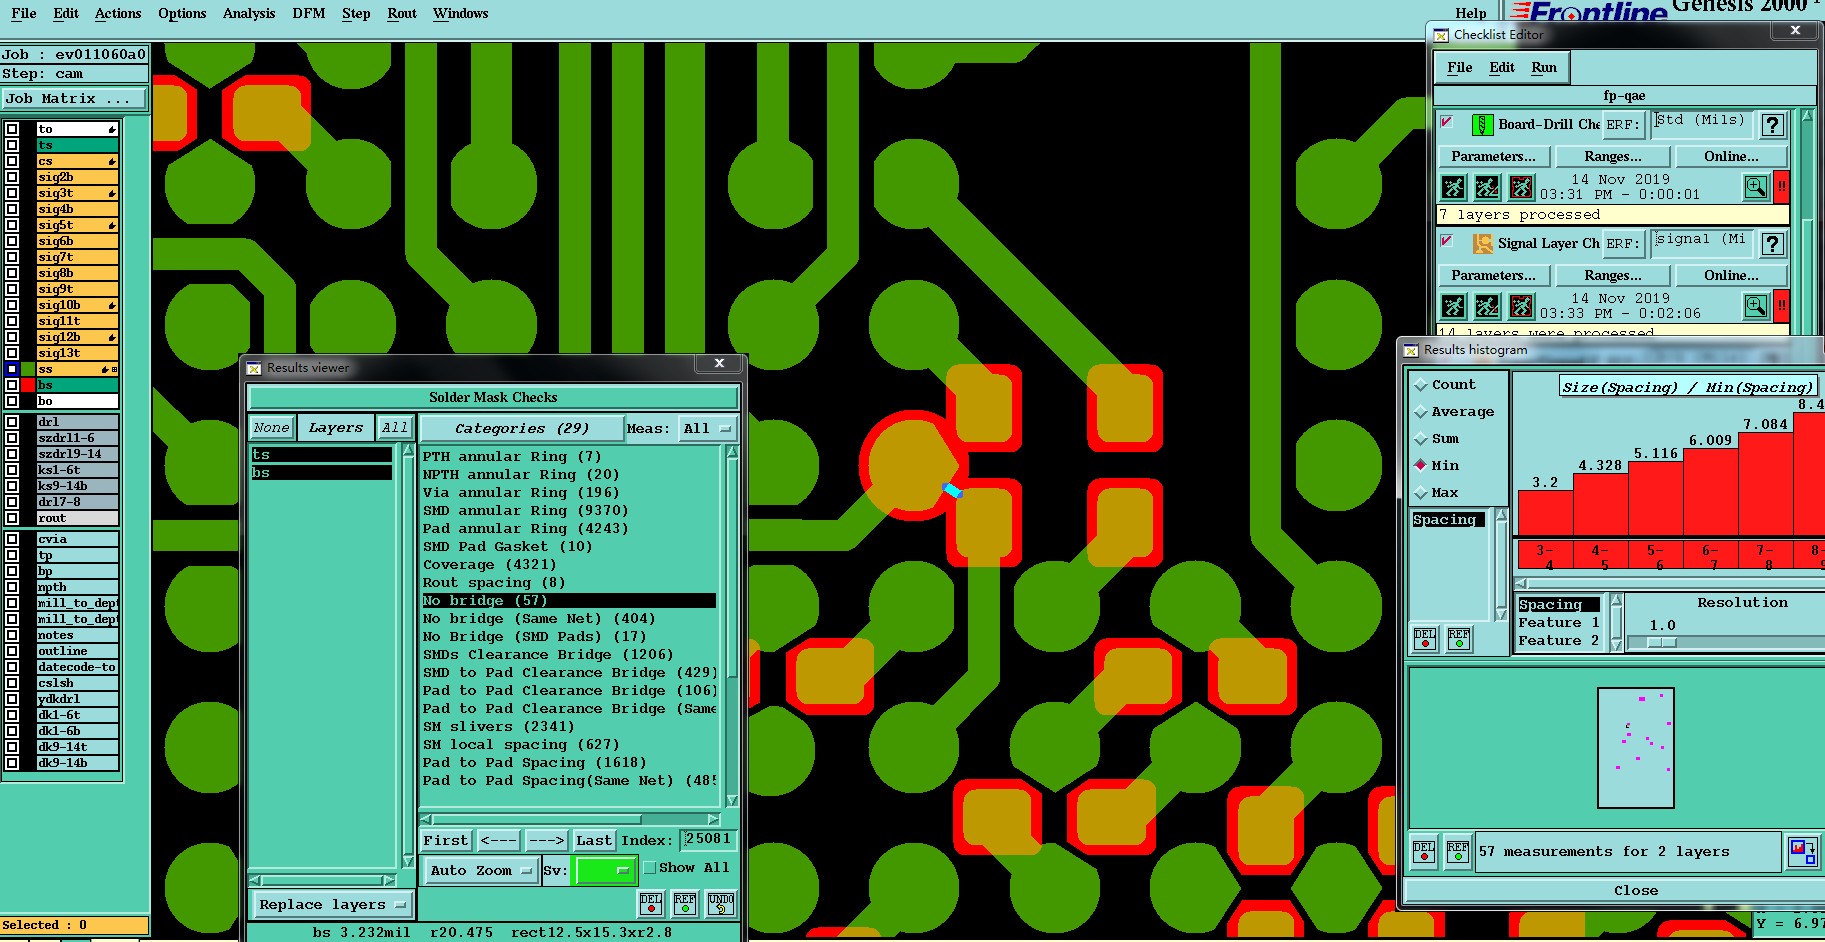Select No bridge (57) category row
The image size is (1825, 942).
(x=568, y=601)
